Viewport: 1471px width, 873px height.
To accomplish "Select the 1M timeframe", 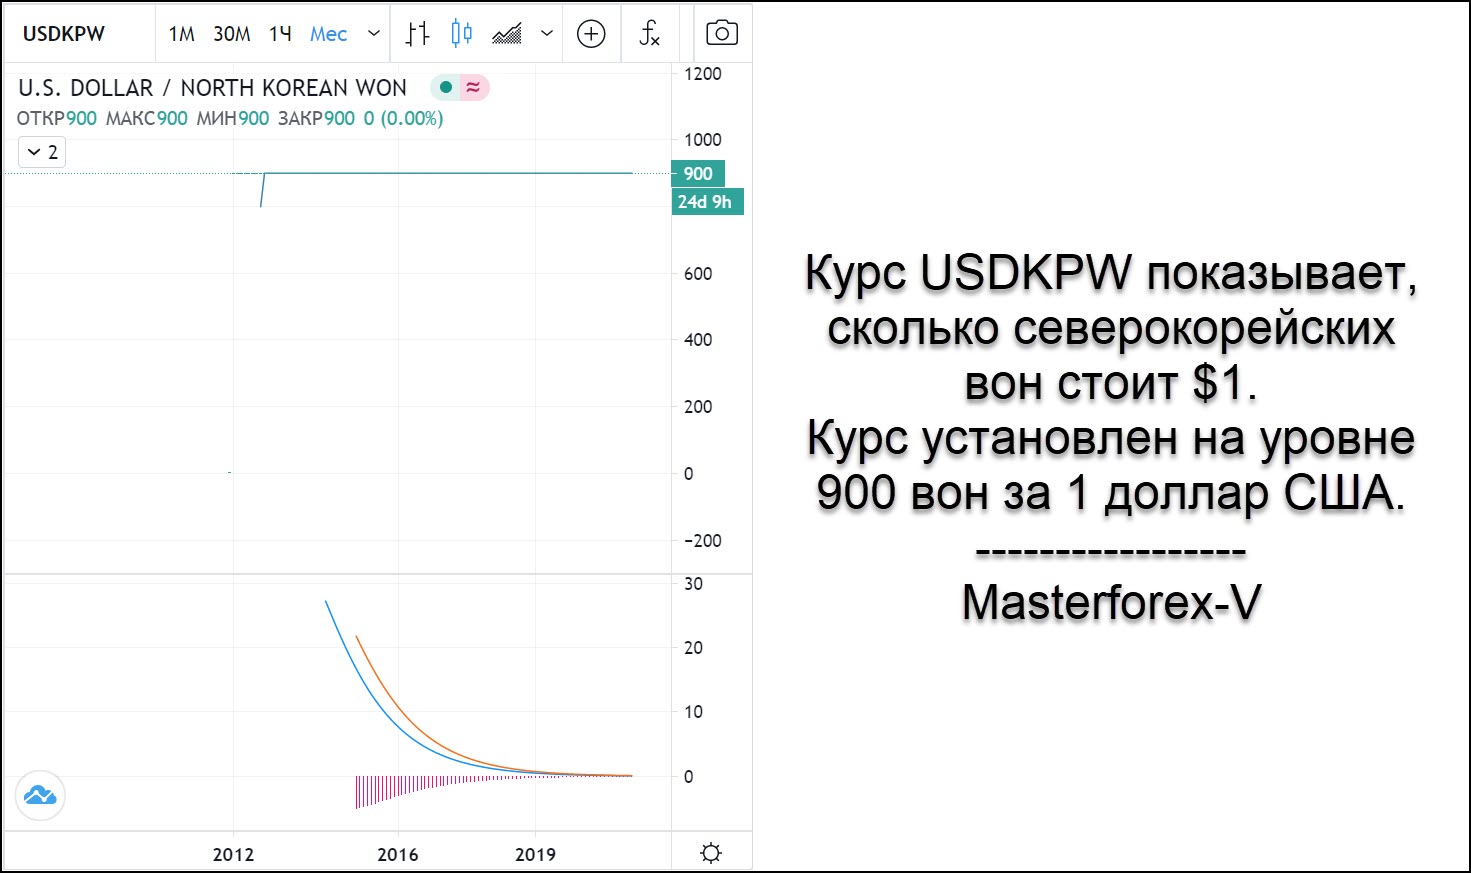I will (x=181, y=34).
